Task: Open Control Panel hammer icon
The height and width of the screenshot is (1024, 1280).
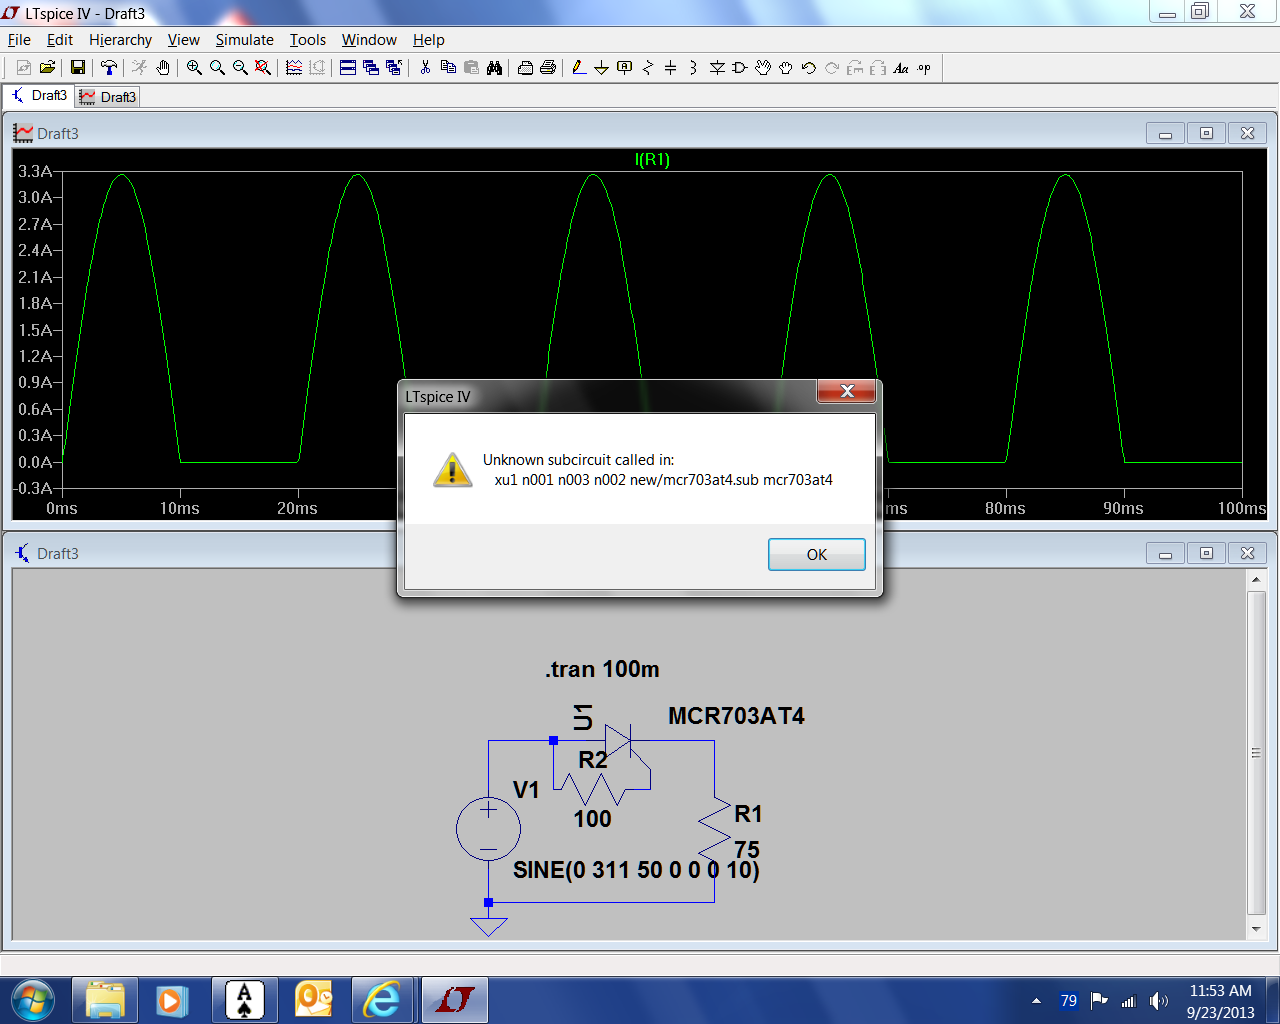Action: (108, 68)
